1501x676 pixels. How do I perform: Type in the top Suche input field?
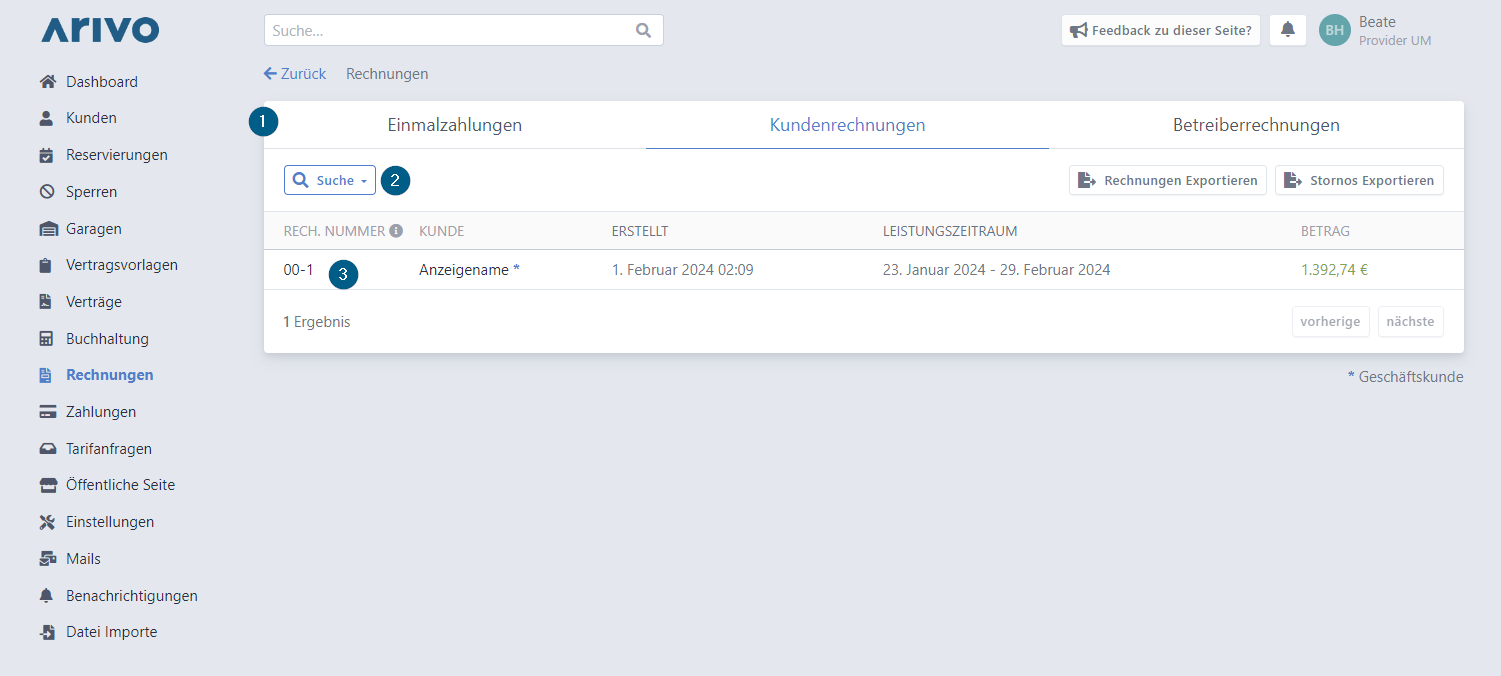tap(450, 30)
